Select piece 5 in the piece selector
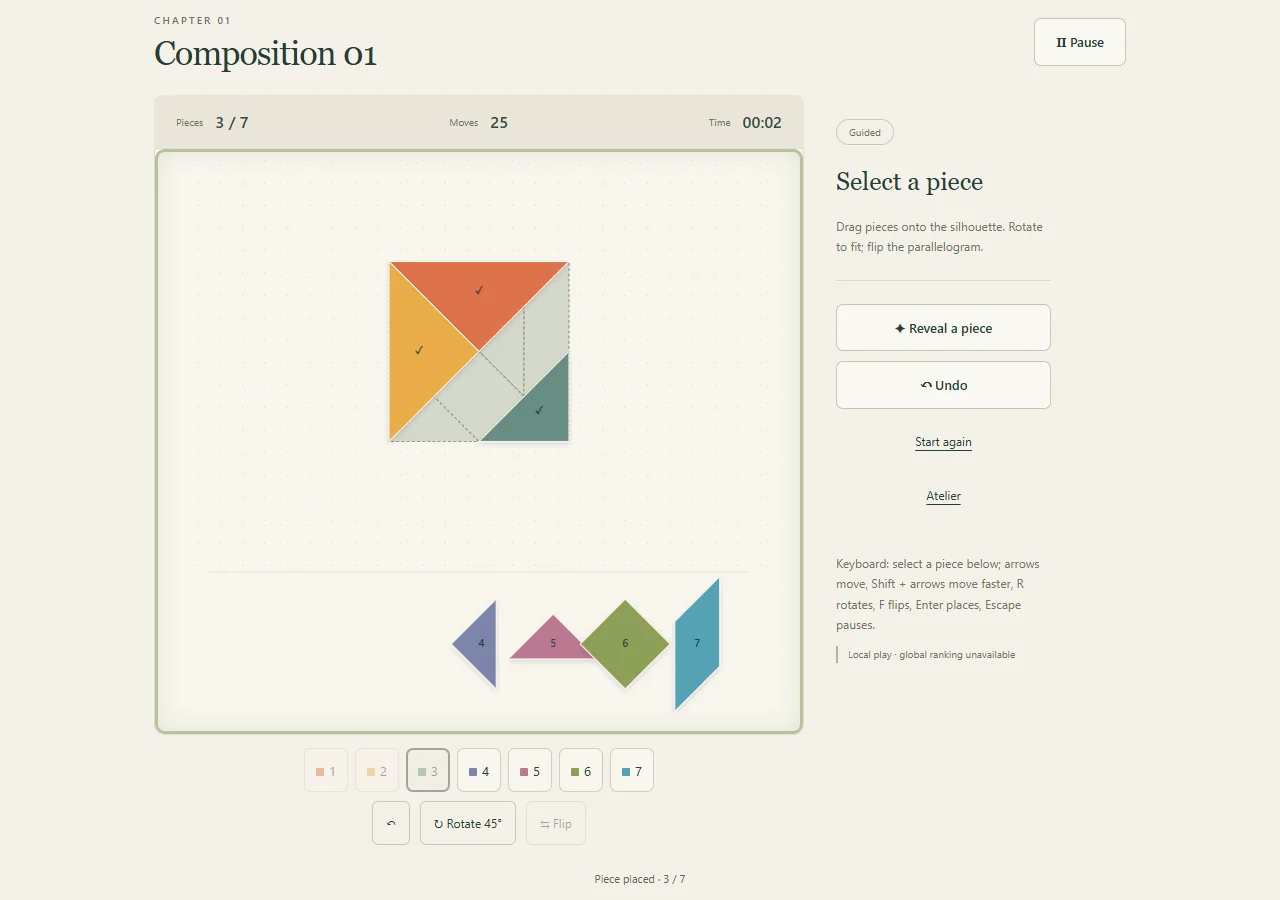This screenshot has width=1280, height=900. [530, 770]
